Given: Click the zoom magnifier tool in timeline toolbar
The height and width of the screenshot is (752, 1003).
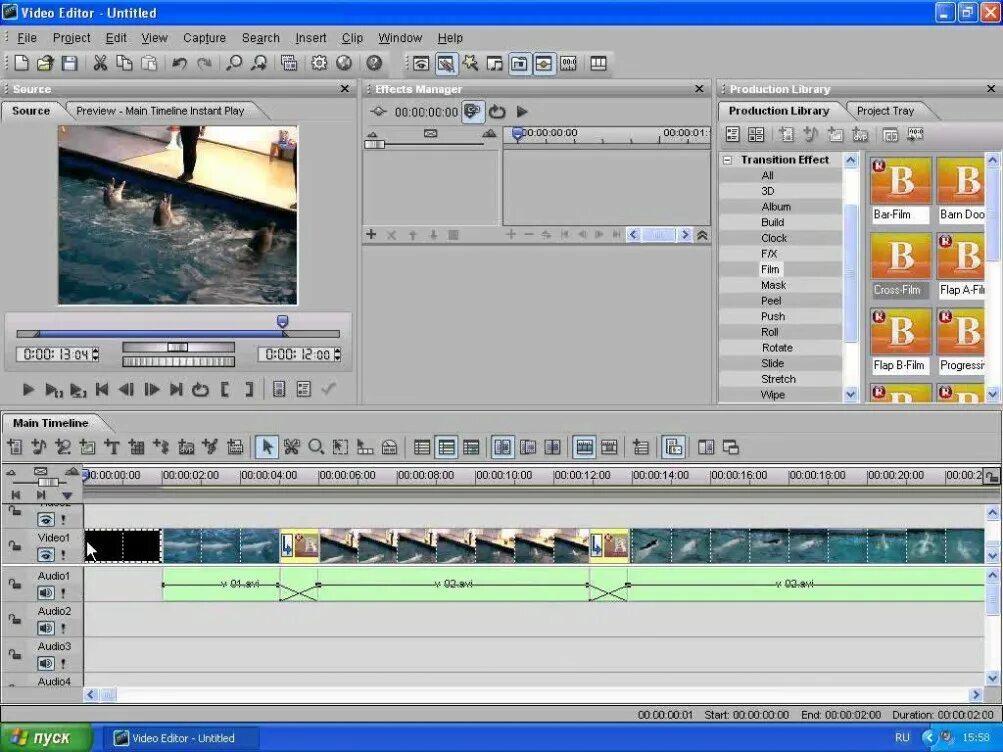Looking at the screenshot, I should [x=316, y=447].
